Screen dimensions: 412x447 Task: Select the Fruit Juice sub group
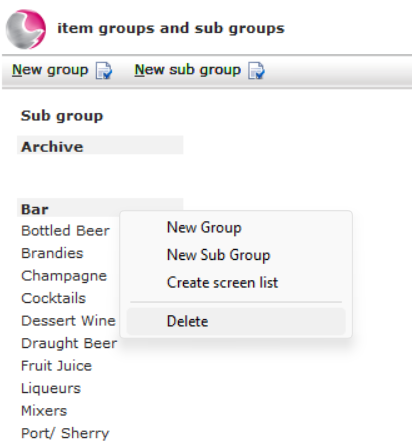tap(56, 366)
